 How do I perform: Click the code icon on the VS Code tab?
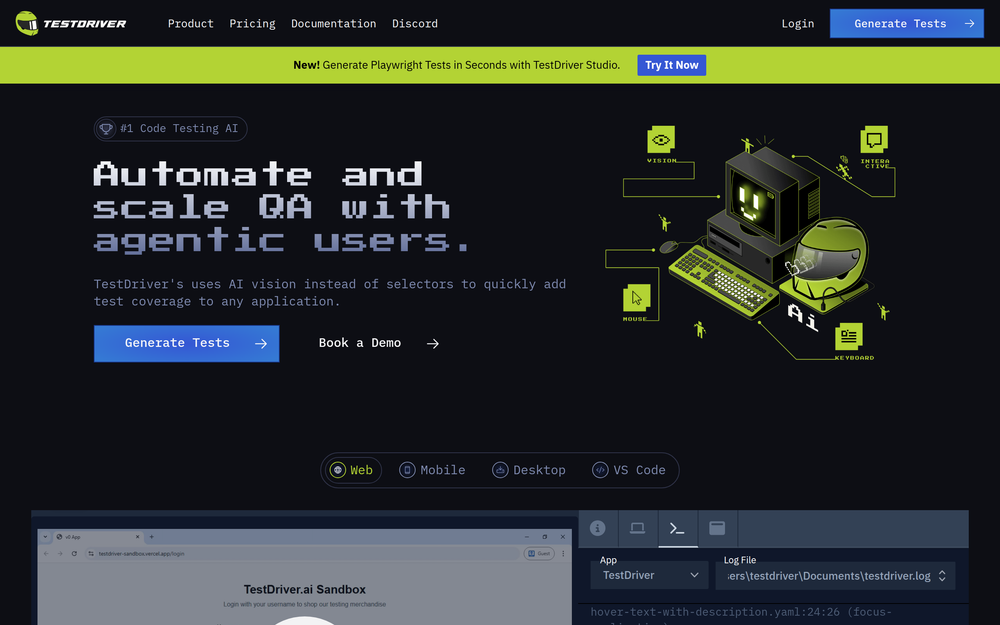coord(600,470)
